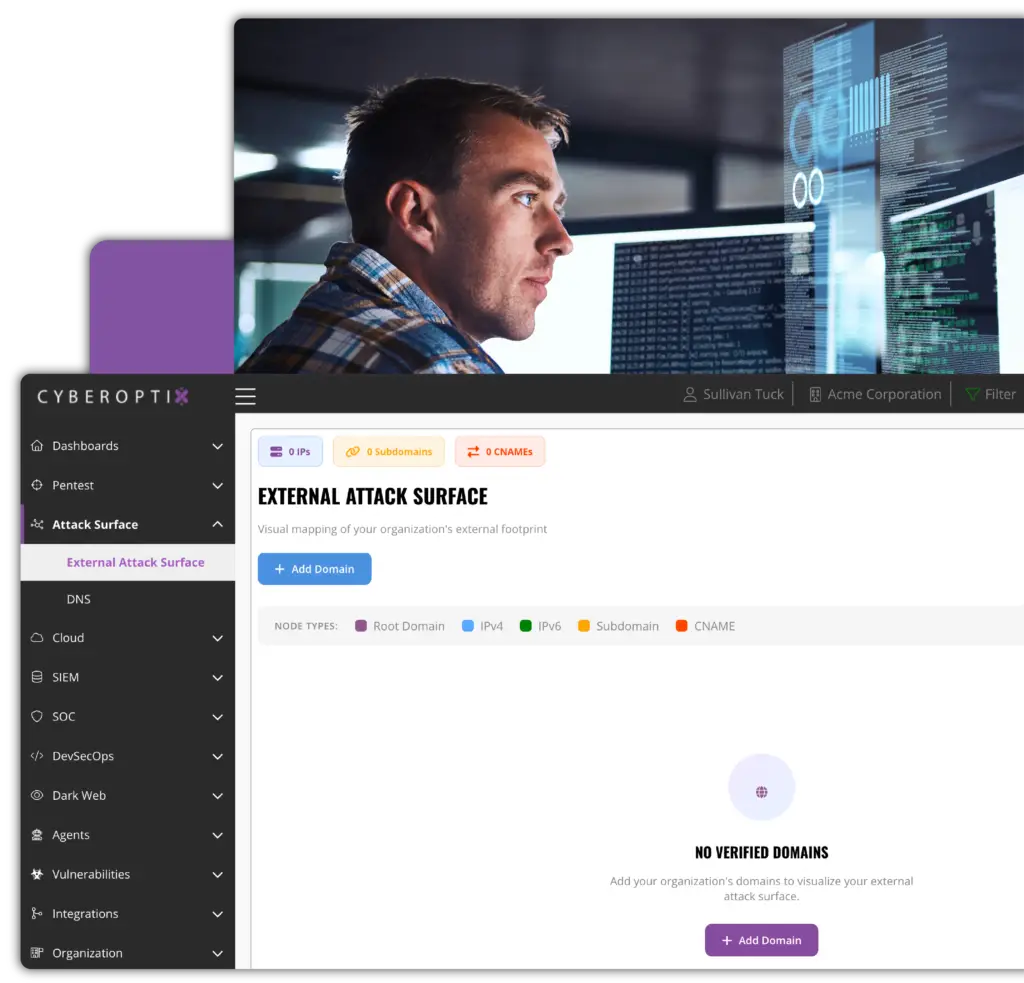The width and height of the screenshot is (1024, 983).
Task: Select External Attack Surface in sidebar
Action: click(x=135, y=563)
